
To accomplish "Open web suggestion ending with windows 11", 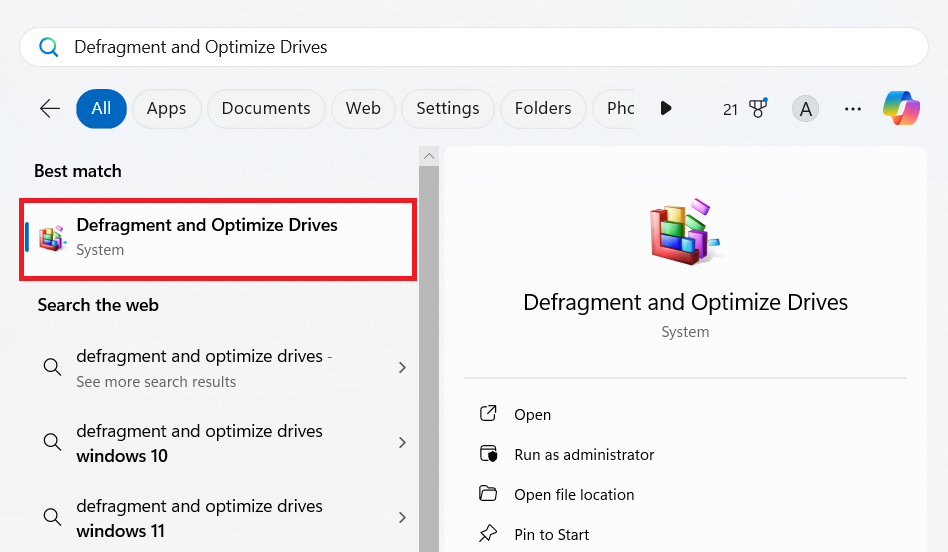I will click(x=218, y=518).
